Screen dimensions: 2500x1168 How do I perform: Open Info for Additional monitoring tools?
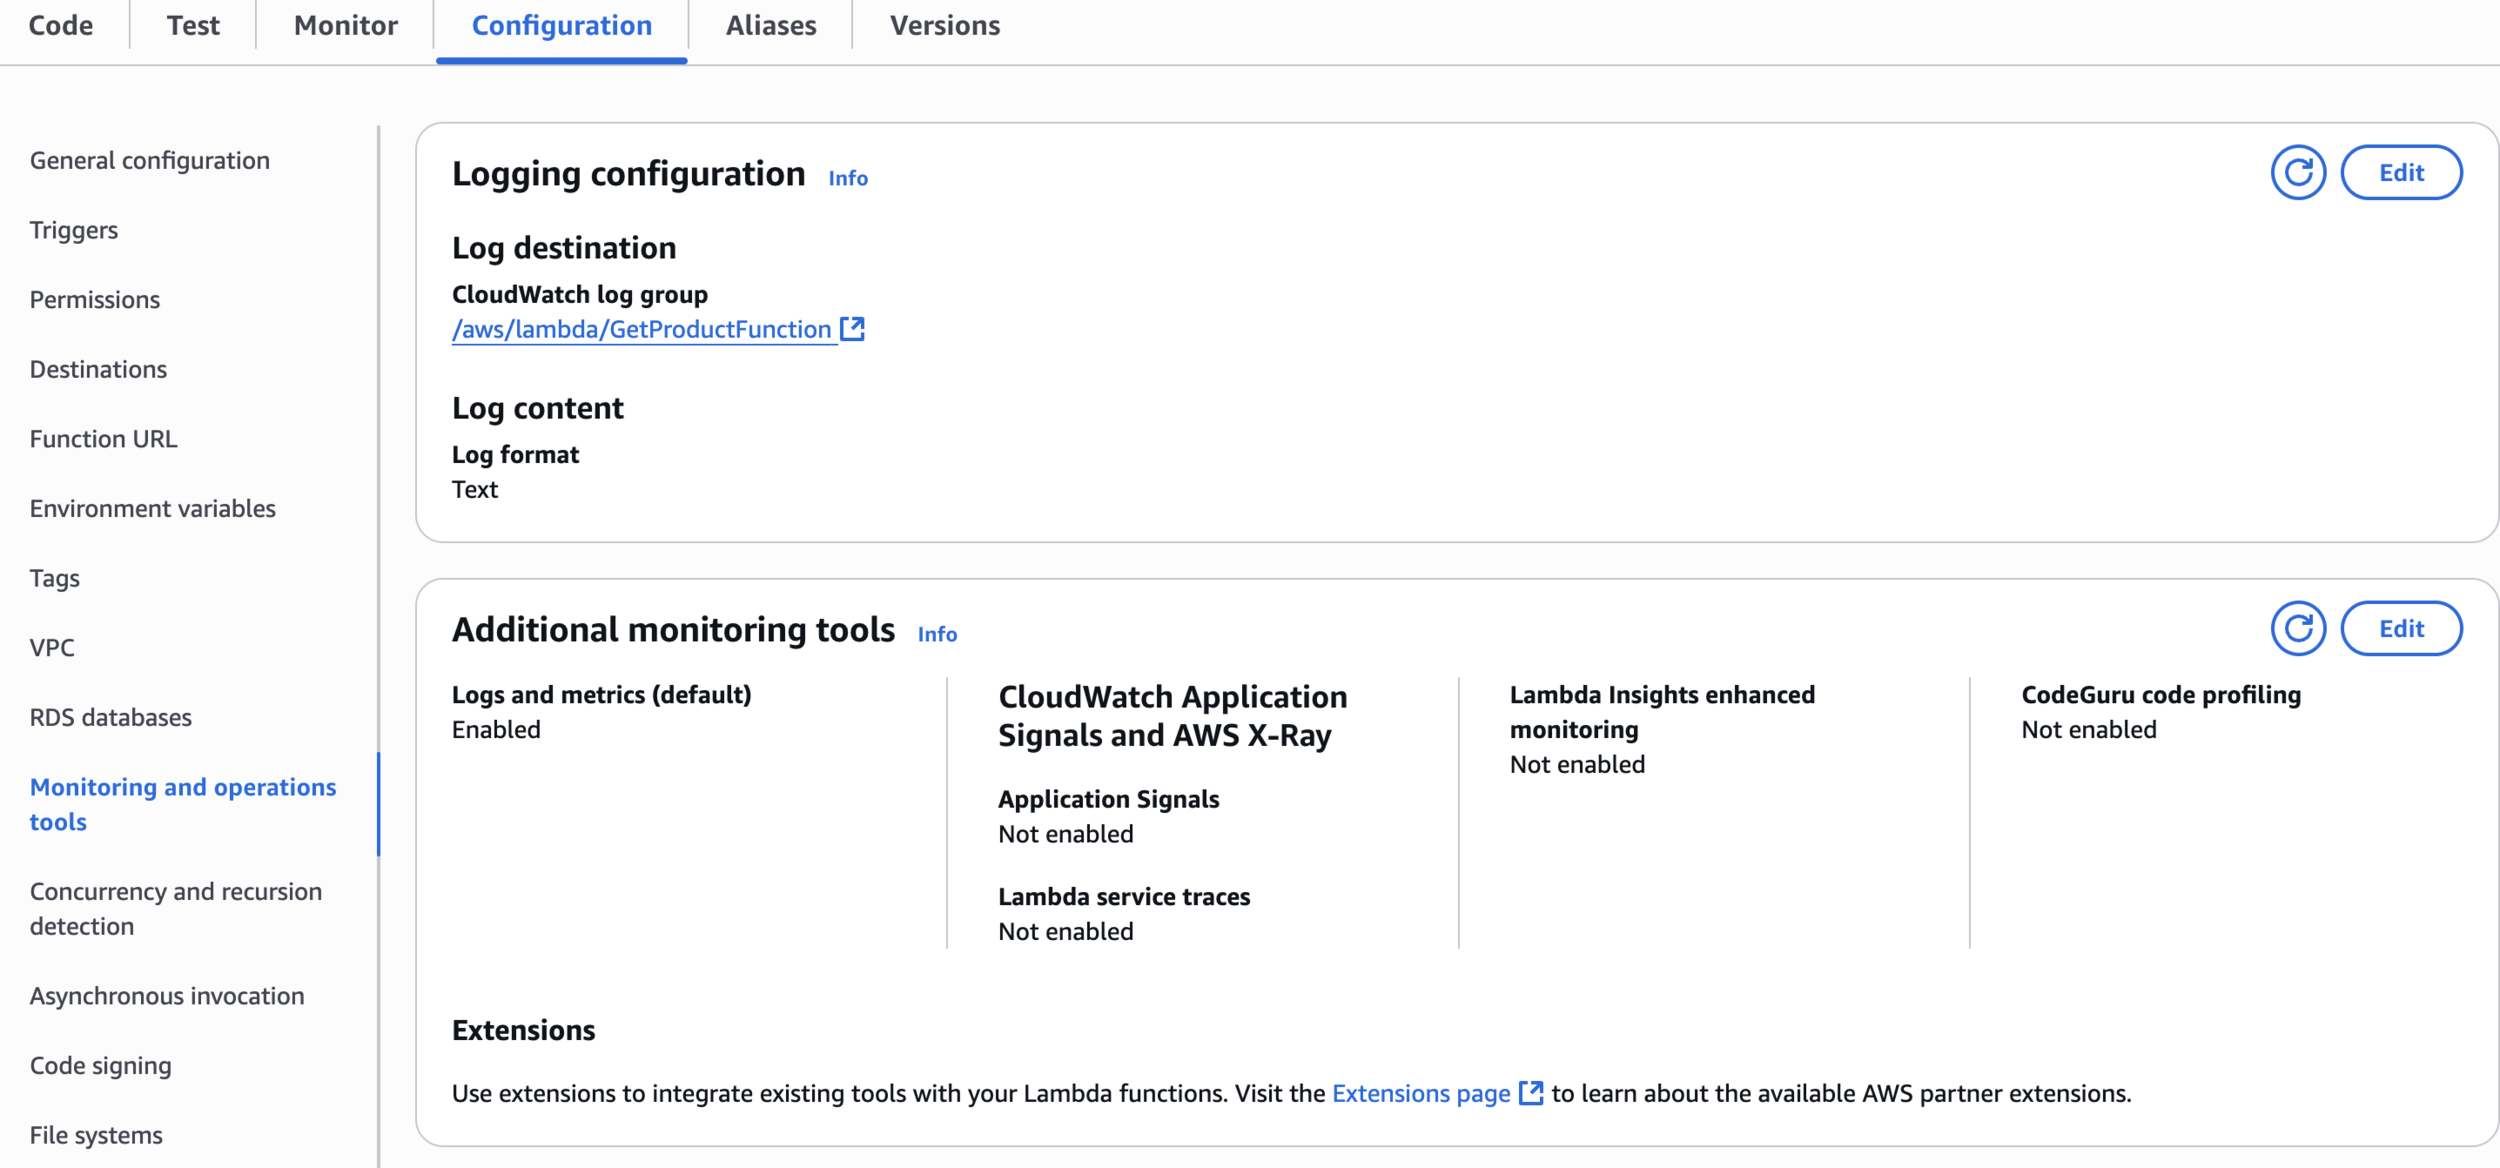pyautogui.click(x=936, y=634)
